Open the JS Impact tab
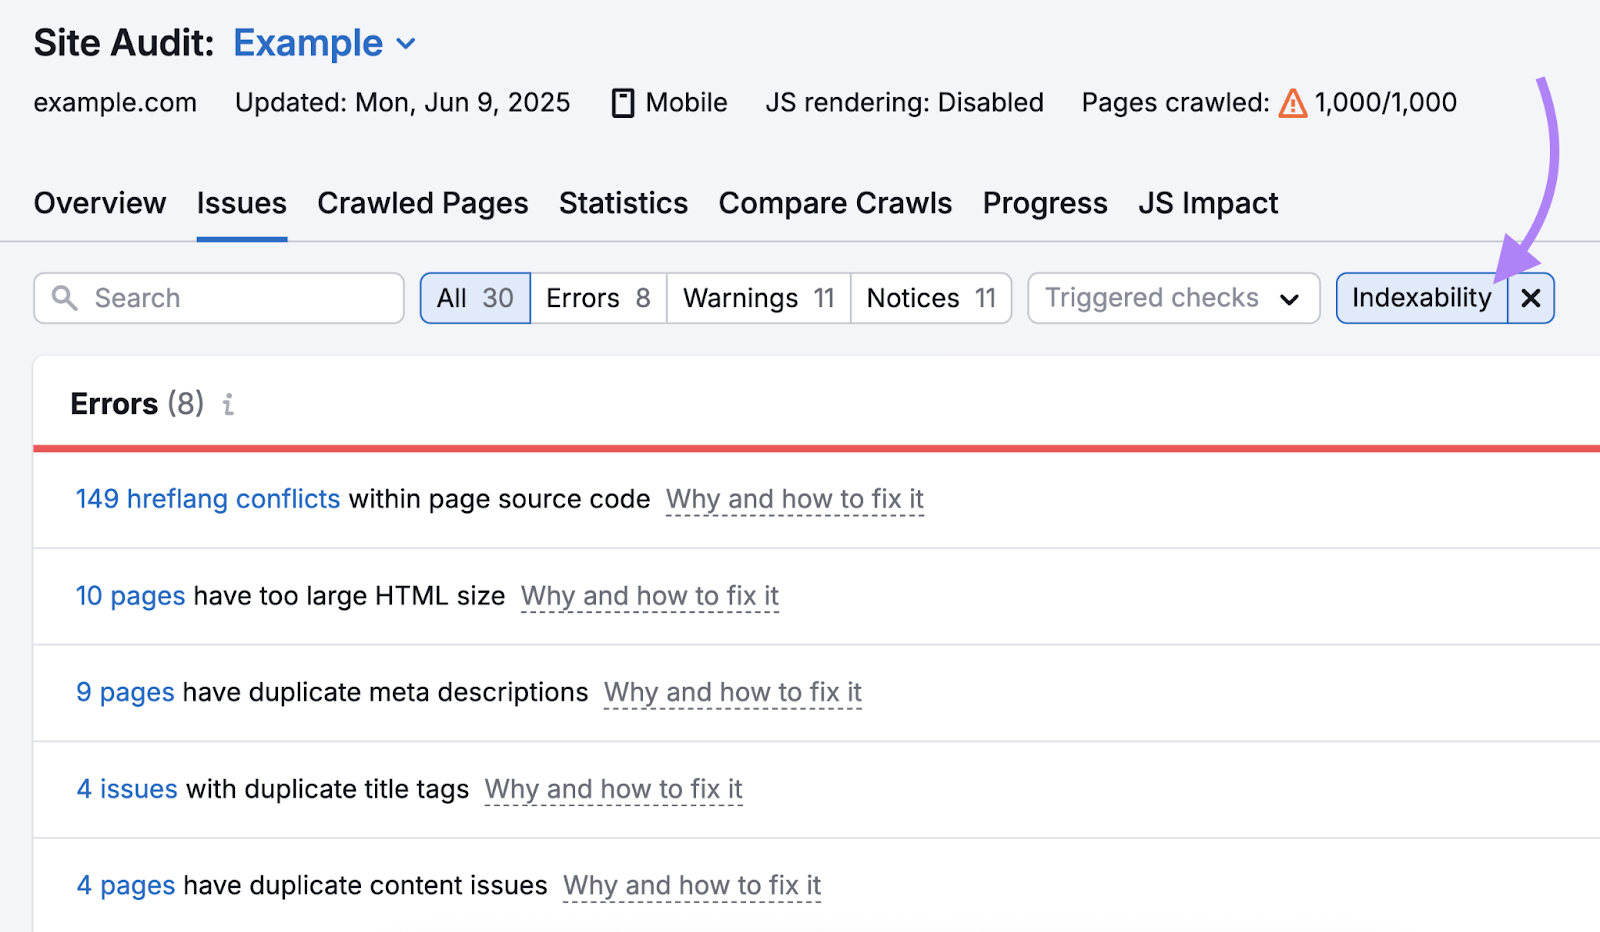 point(1208,203)
